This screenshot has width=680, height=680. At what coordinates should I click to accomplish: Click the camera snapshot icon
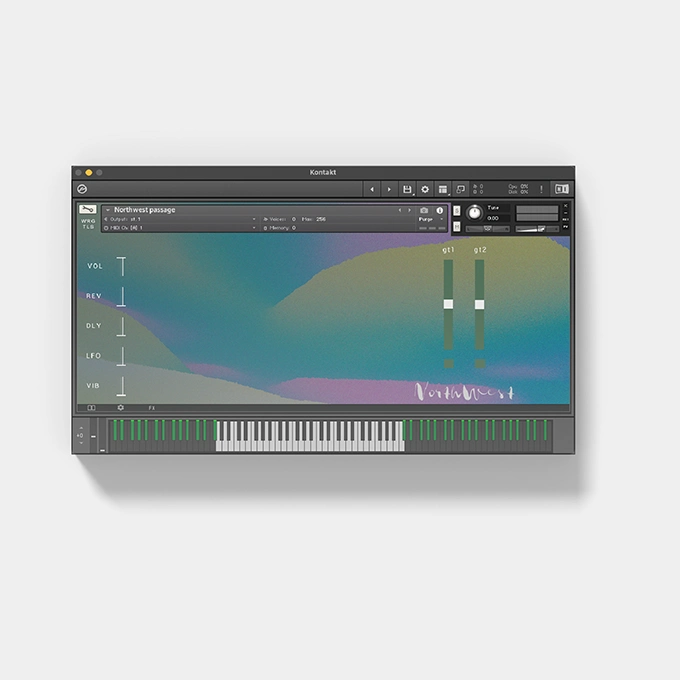tap(424, 211)
